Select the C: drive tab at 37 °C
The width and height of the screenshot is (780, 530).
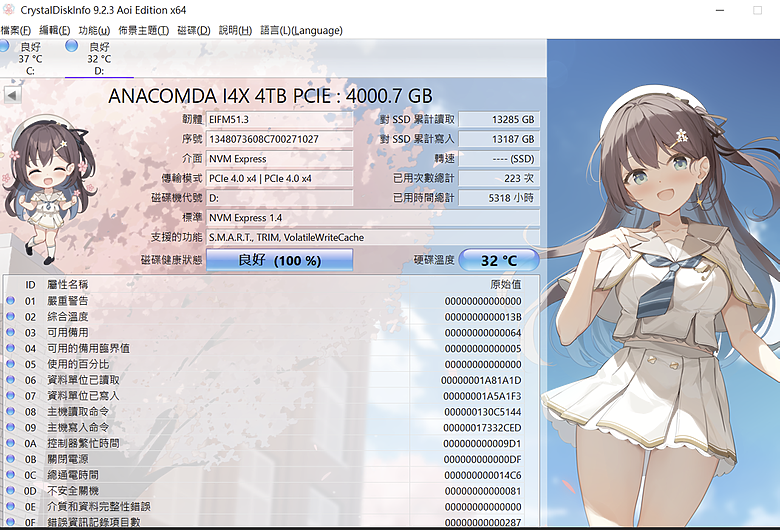[x=30, y=59]
